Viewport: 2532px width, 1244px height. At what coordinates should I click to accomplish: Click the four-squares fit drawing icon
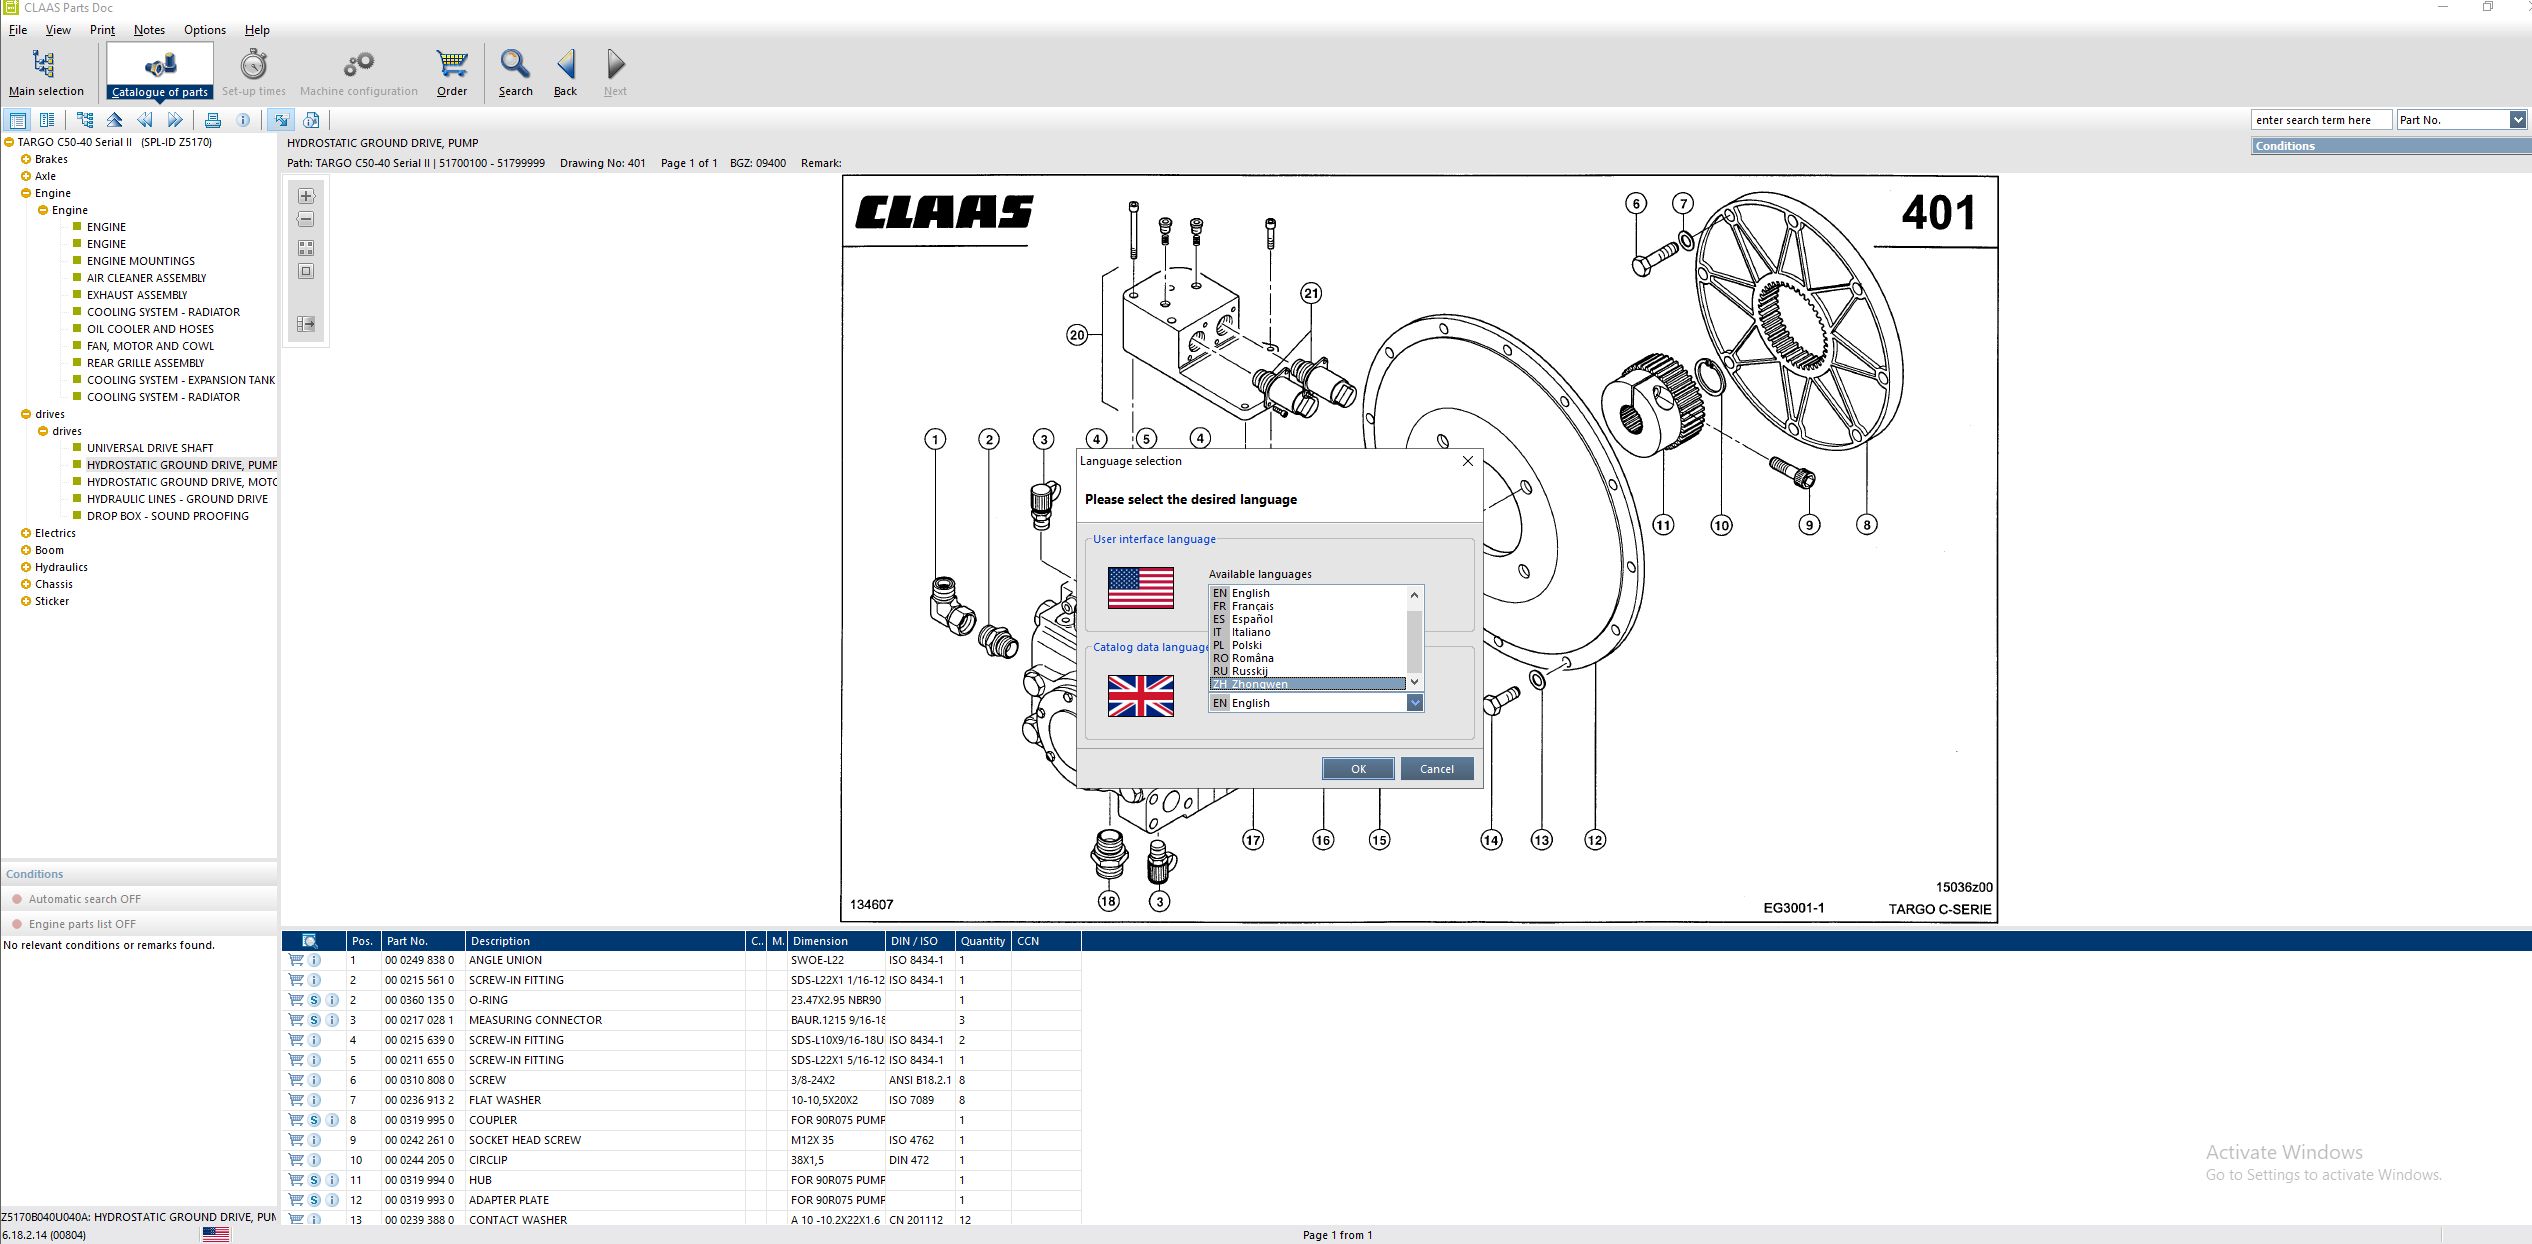(x=306, y=247)
